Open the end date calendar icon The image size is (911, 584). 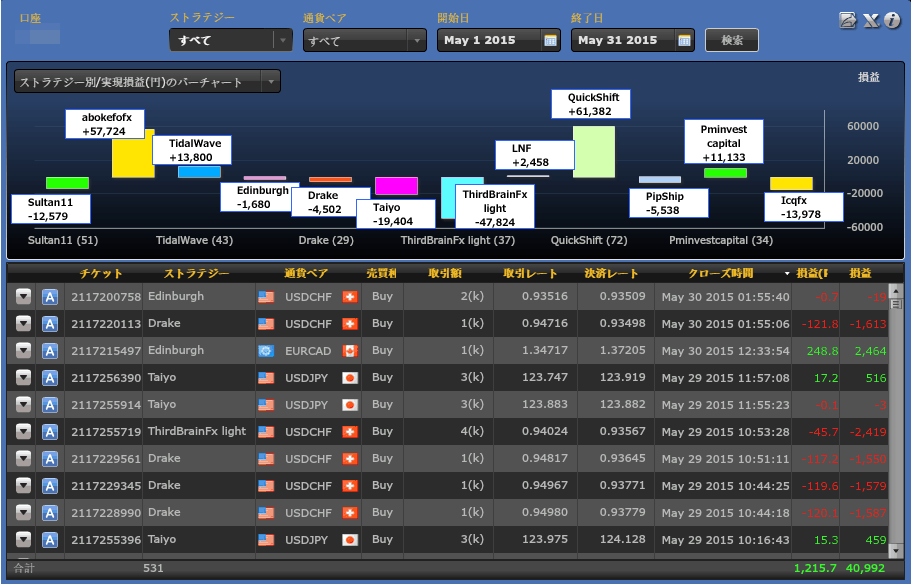(x=684, y=40)
